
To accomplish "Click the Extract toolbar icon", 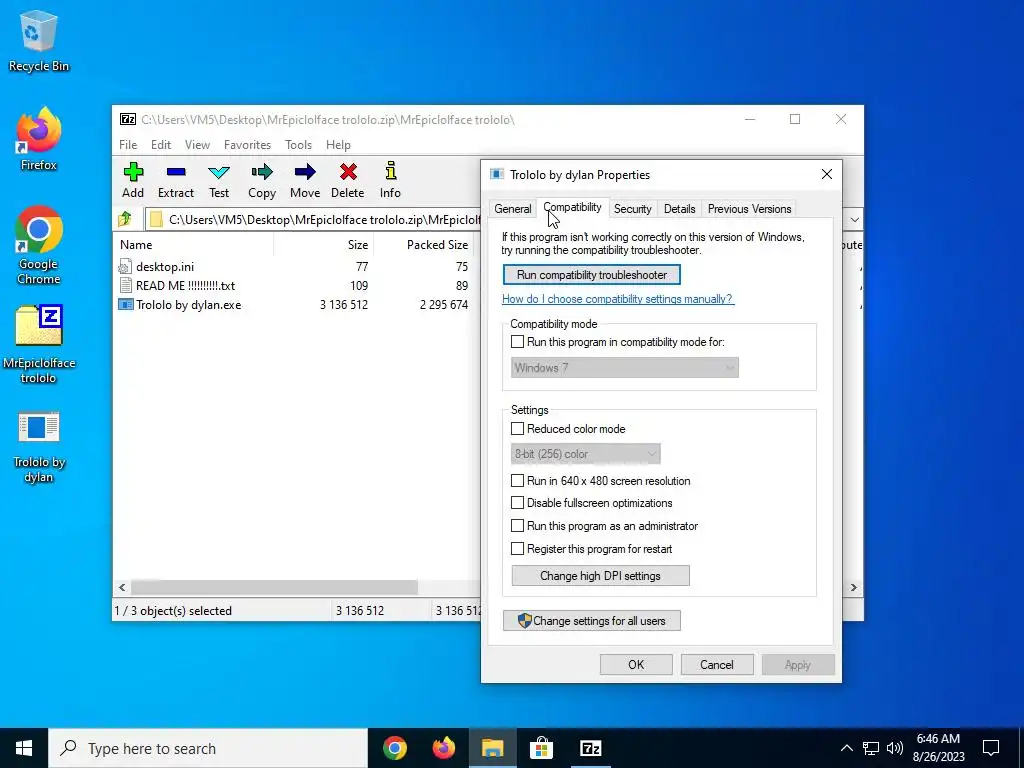I will (176, 180).
